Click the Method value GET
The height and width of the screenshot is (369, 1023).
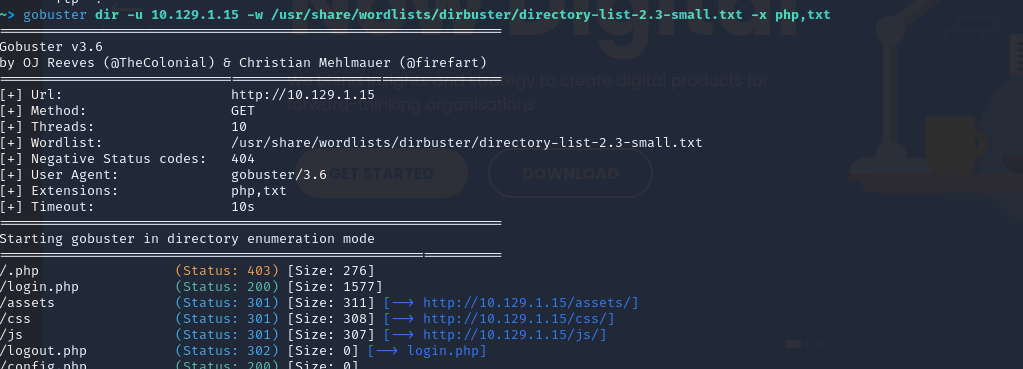pos(243,111)
